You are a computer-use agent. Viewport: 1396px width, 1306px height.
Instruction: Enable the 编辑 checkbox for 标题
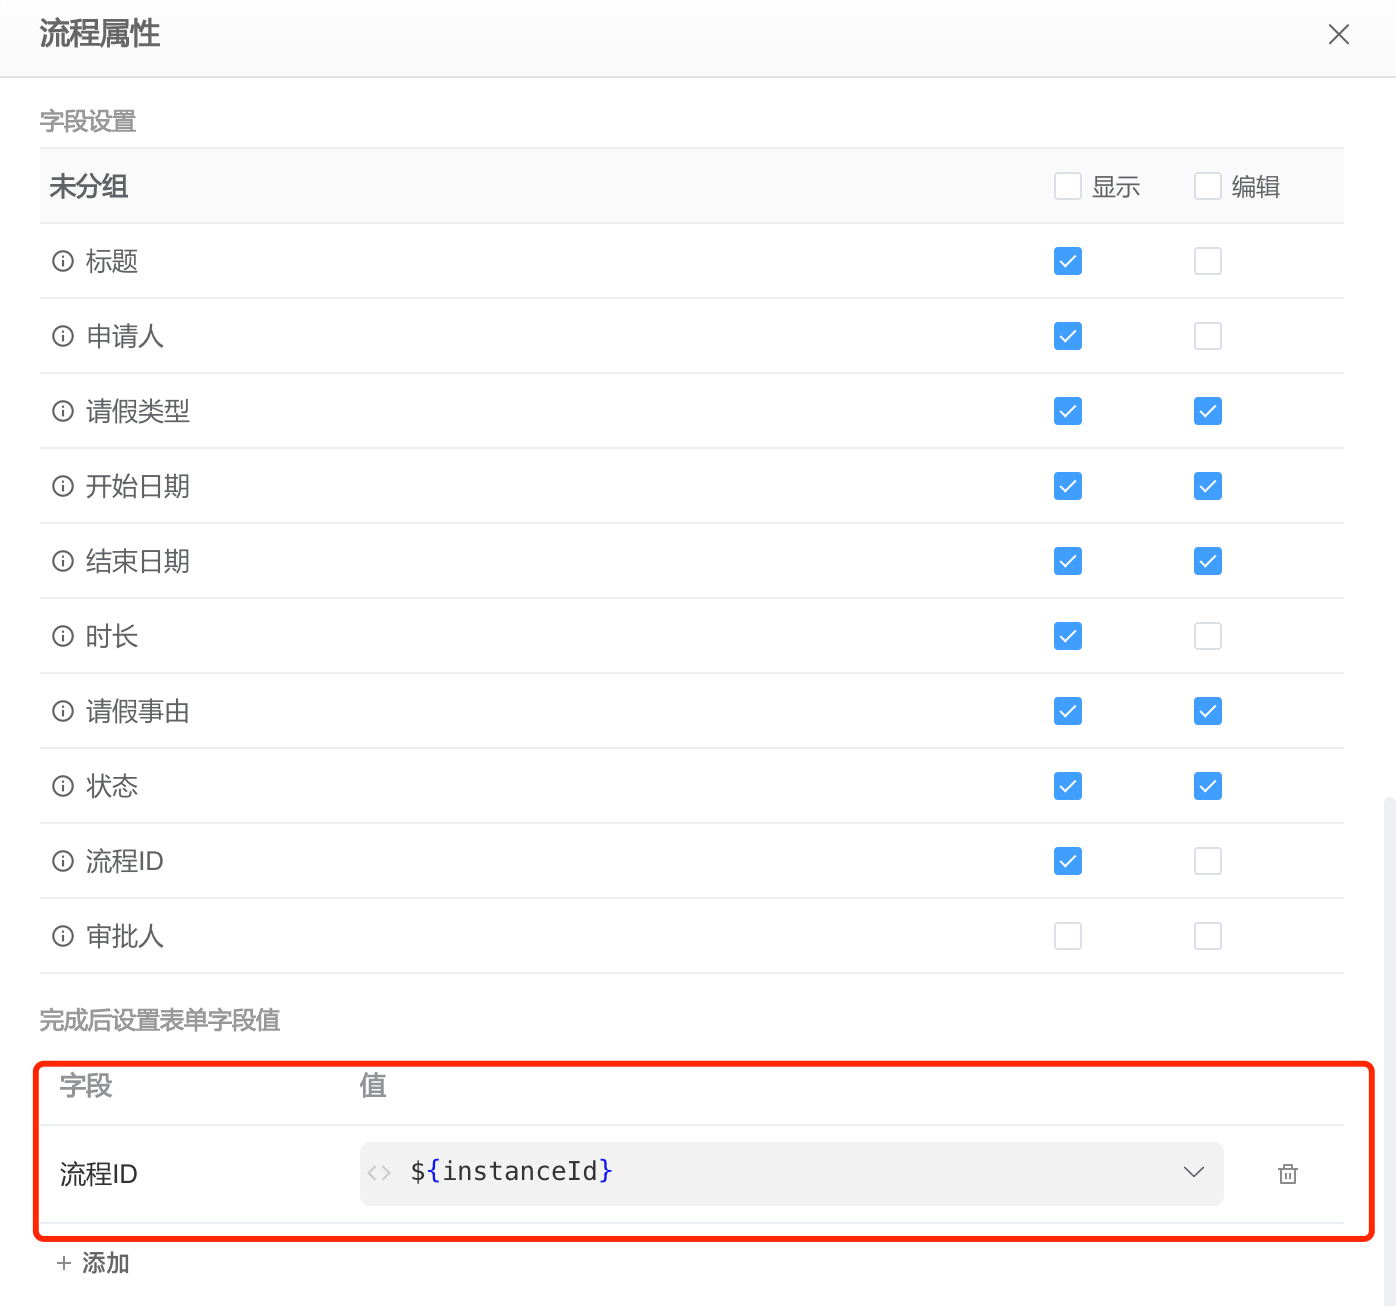[1207, 261]
